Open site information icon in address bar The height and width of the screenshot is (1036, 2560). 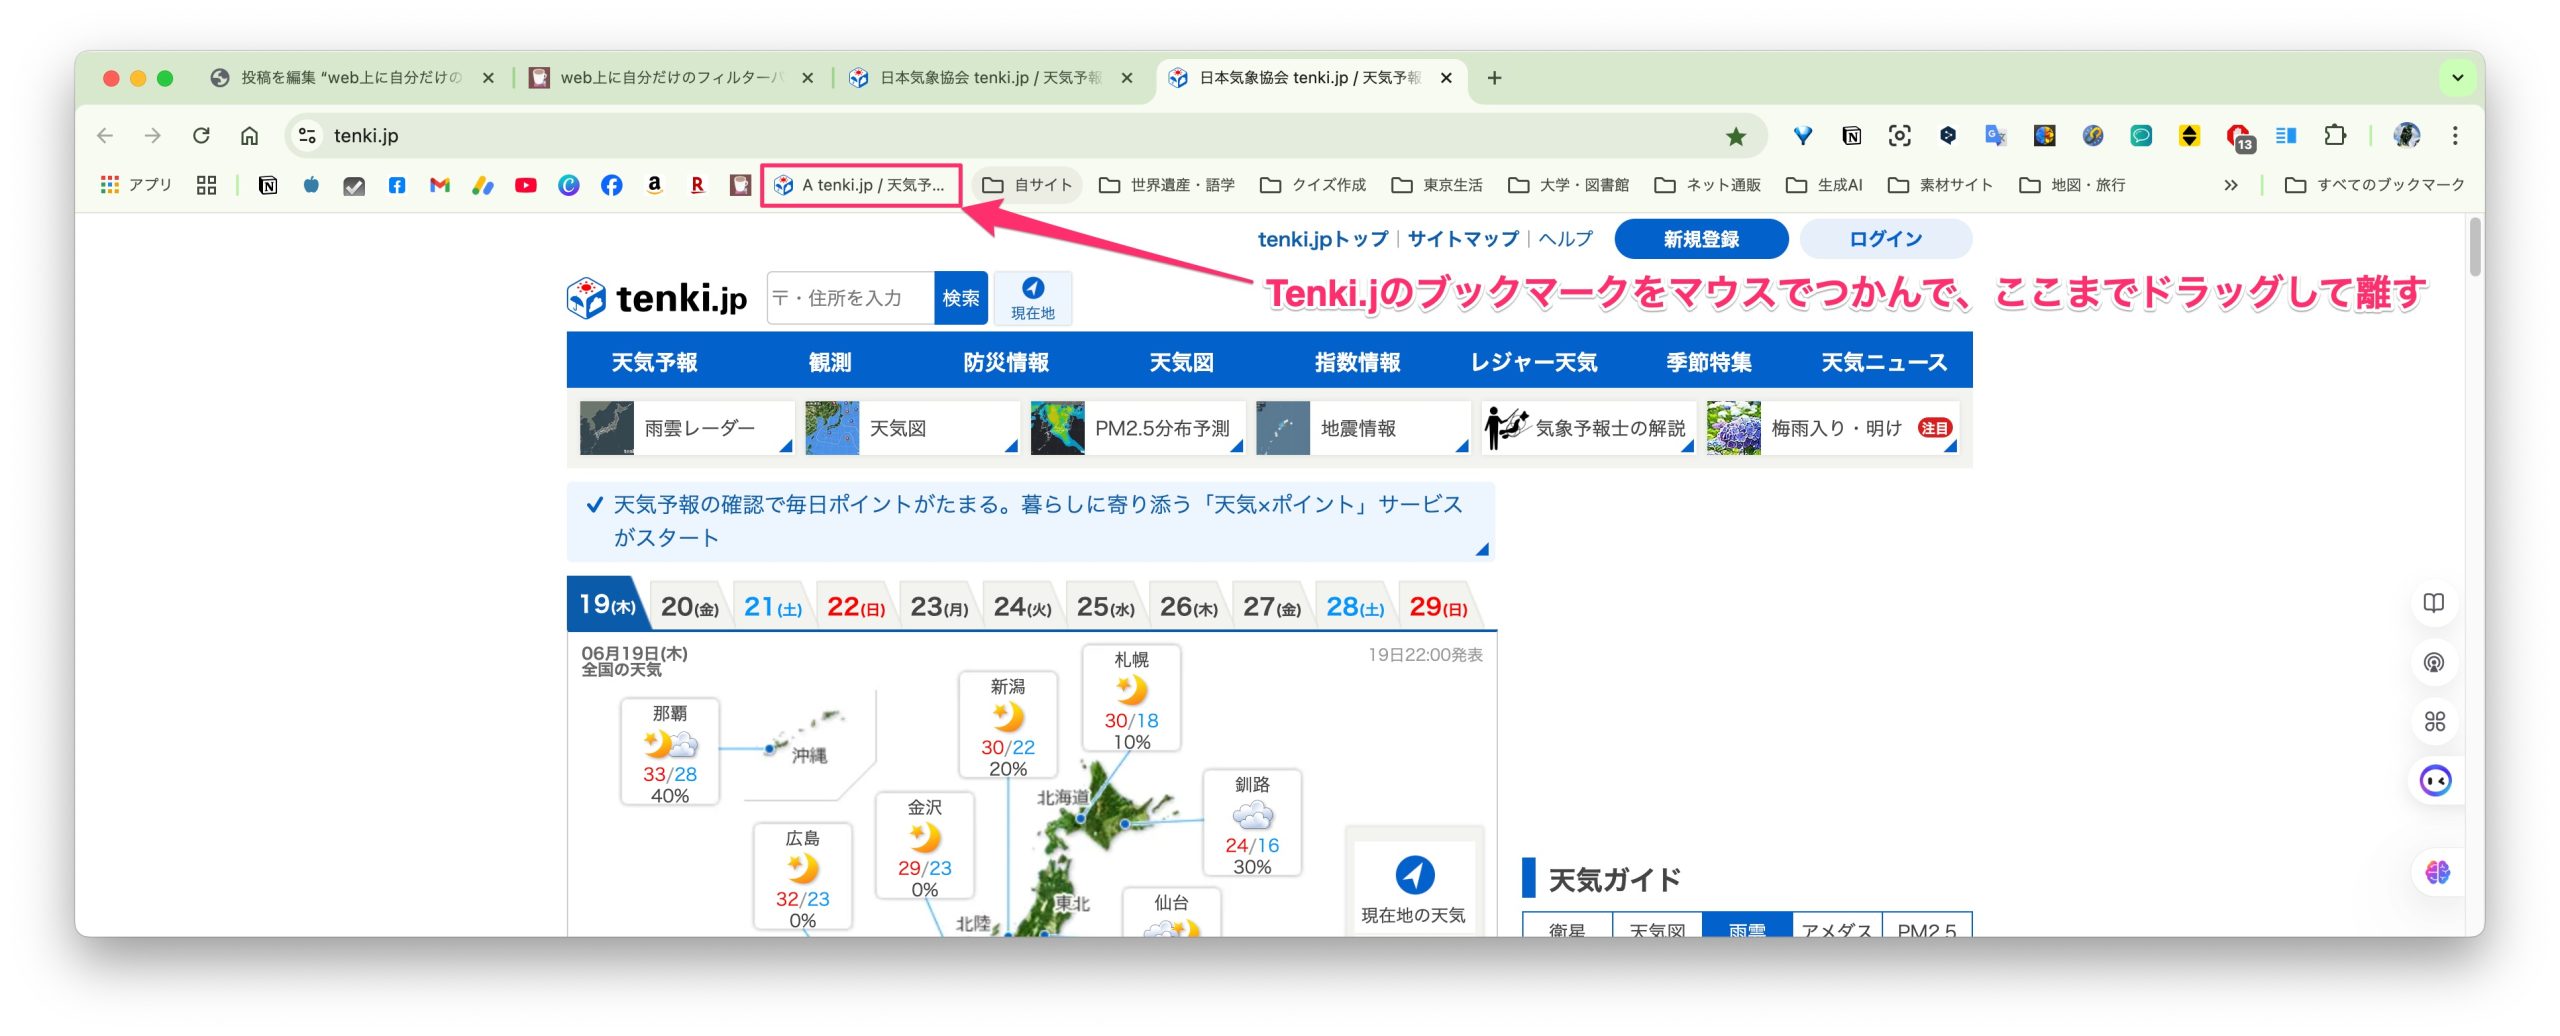coord(307,135)
